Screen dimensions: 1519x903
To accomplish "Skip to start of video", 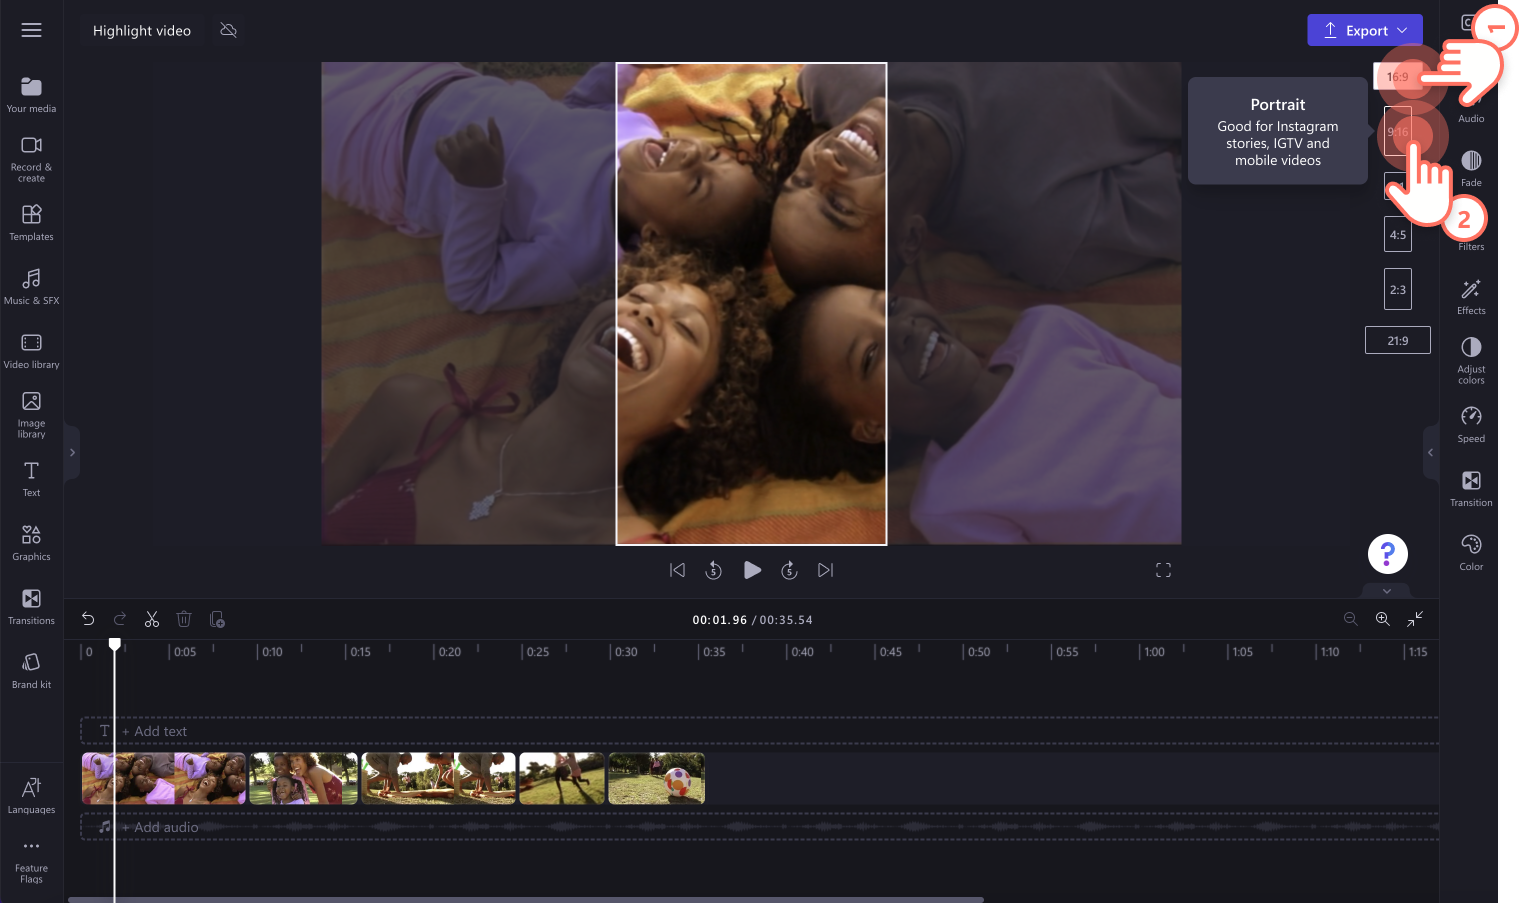I will 677,570.
